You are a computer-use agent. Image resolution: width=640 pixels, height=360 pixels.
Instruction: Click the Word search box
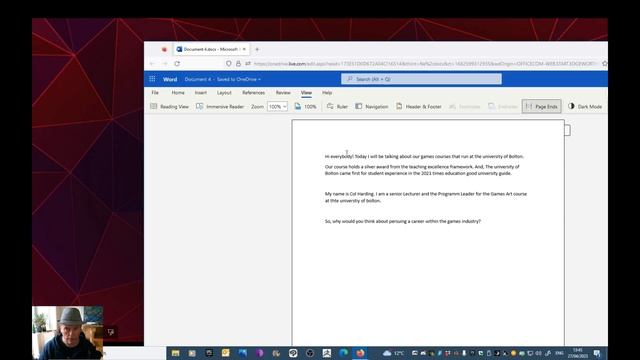coord(421,79)
